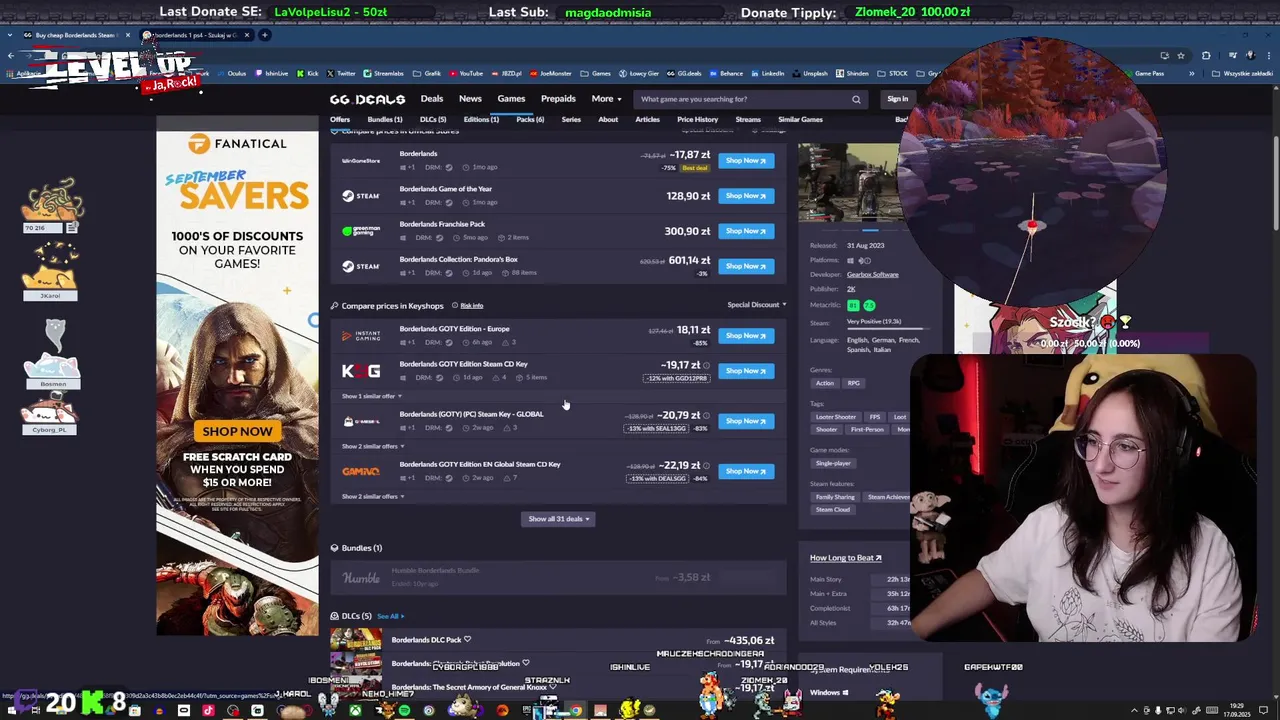1280x720 pixels.
Task: Click SHOP NOW in Fanatical ad
Action: coord(237,431)
